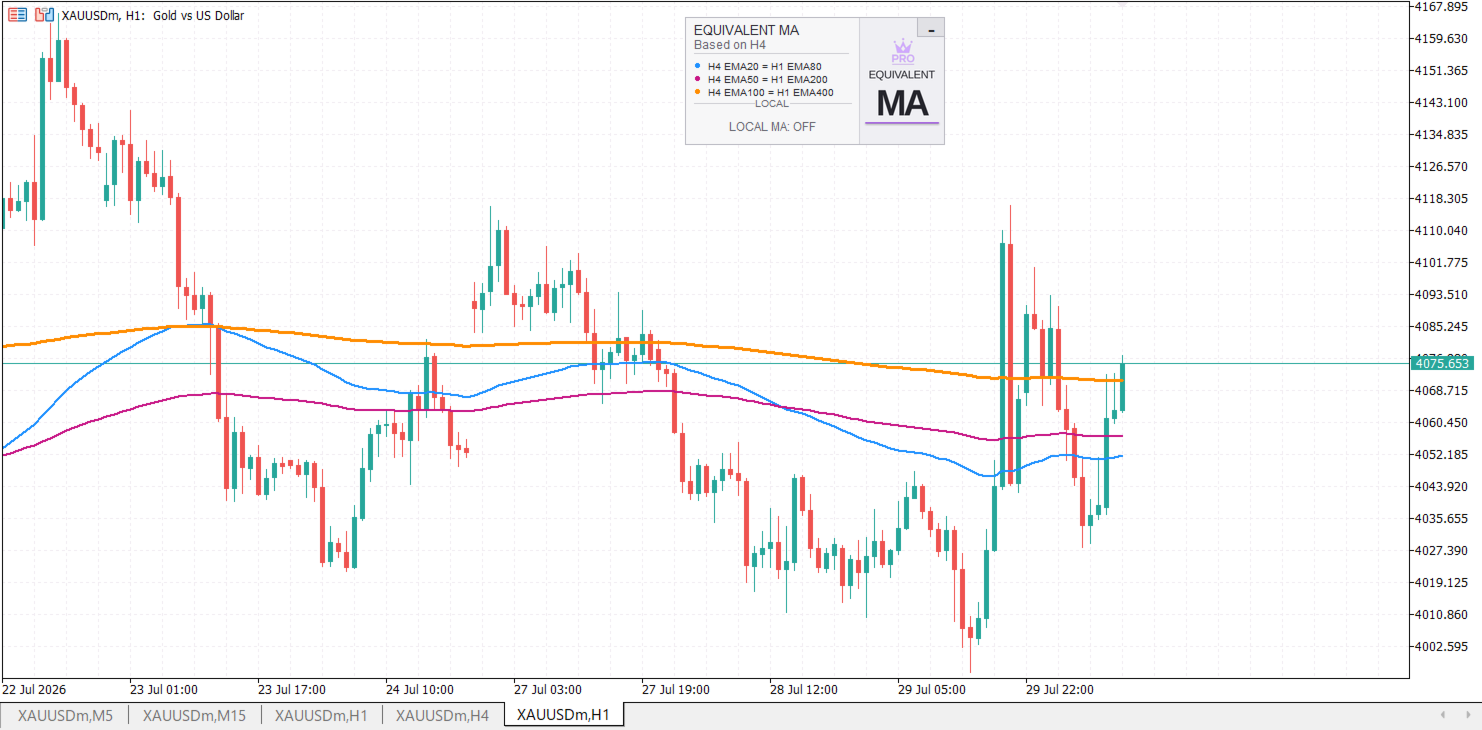The image size is (1482, 730).
Task: Click the 'H4 EMA50 = H1 EMA200' legend row
Action: click(x=767, y=79)
